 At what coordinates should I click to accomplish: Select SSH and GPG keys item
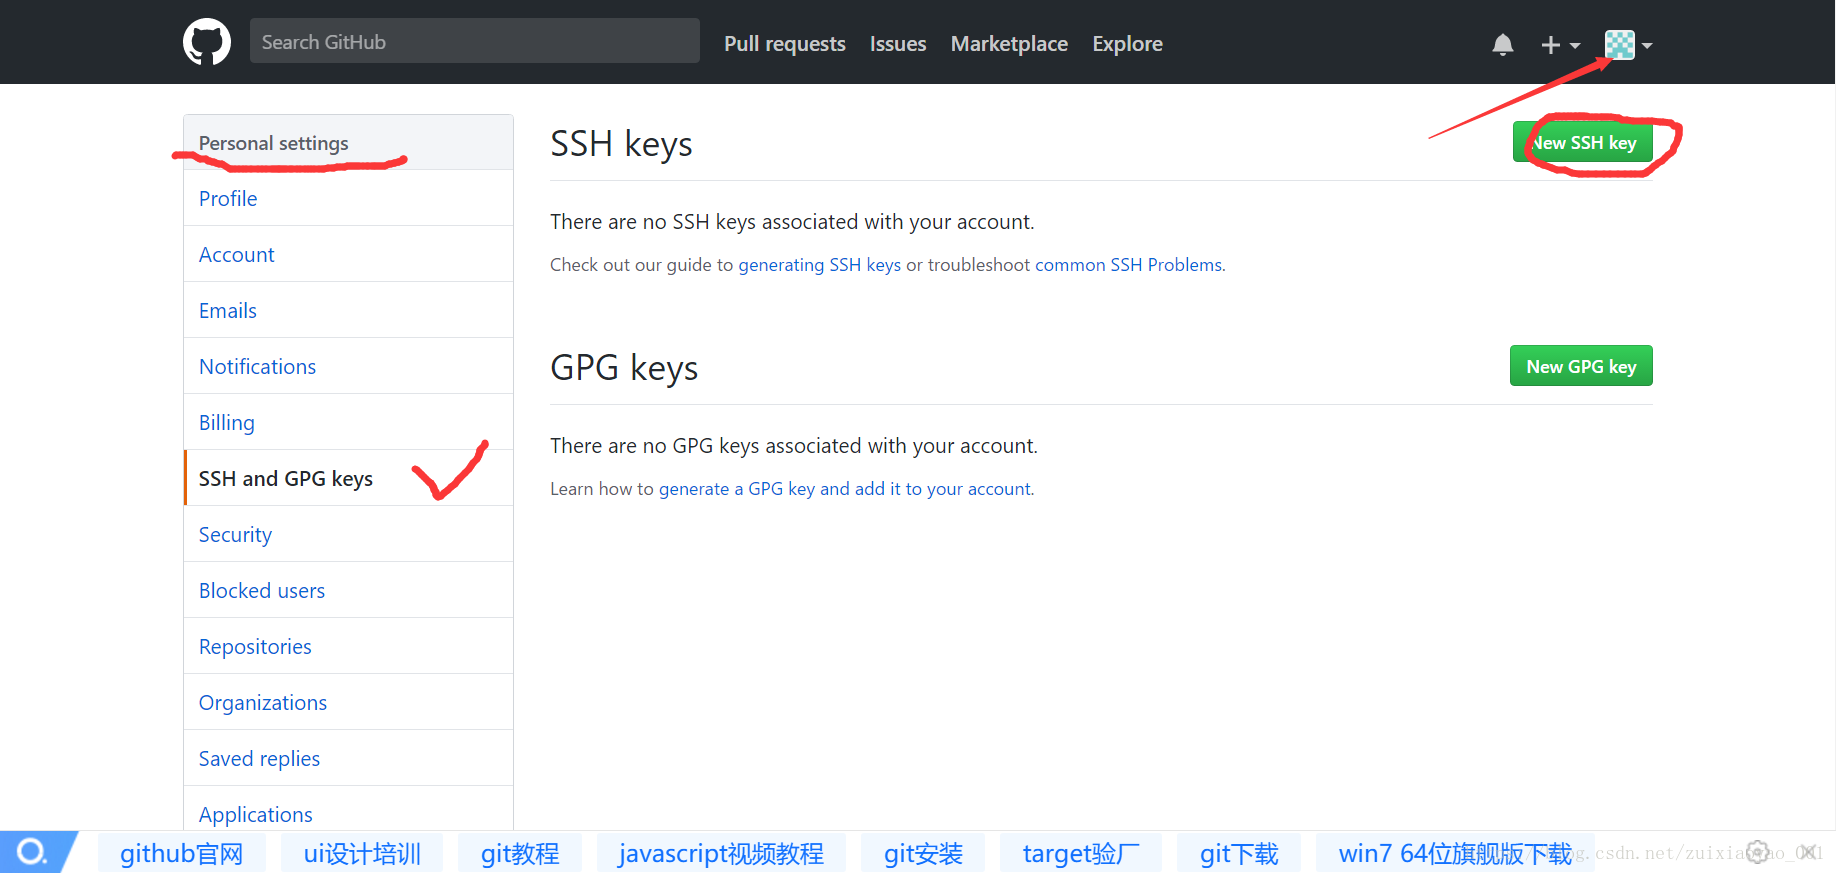(x=348, y=478)
